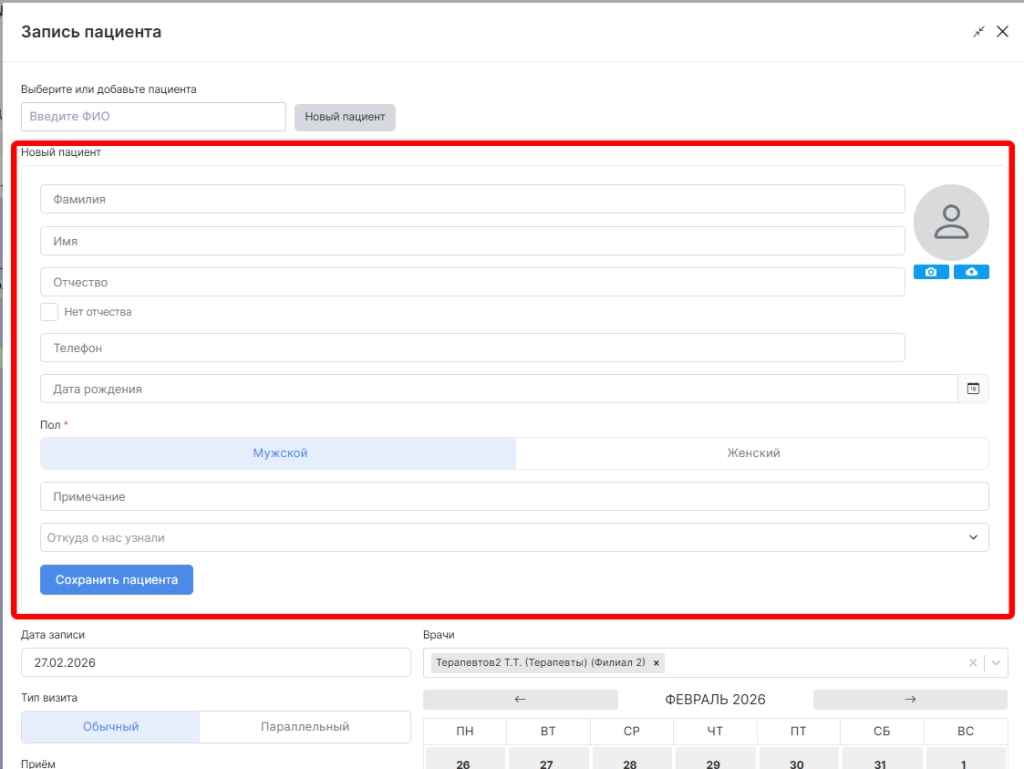Viewport: 1024px width, 769px height.
Task: Switch to 'Параллельный' visit type
Action: 305,727
